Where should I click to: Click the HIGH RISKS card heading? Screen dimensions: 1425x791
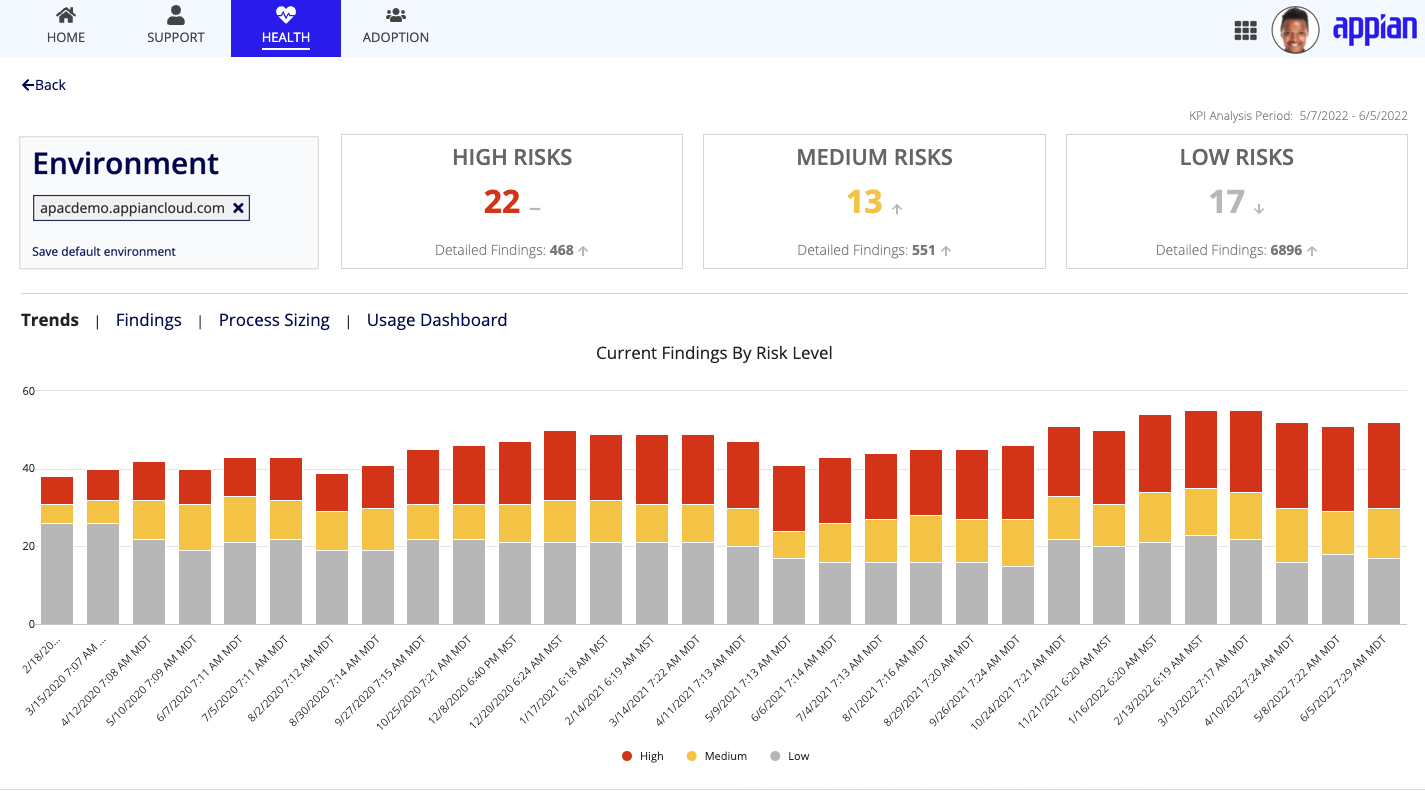(x=512, y=157)
